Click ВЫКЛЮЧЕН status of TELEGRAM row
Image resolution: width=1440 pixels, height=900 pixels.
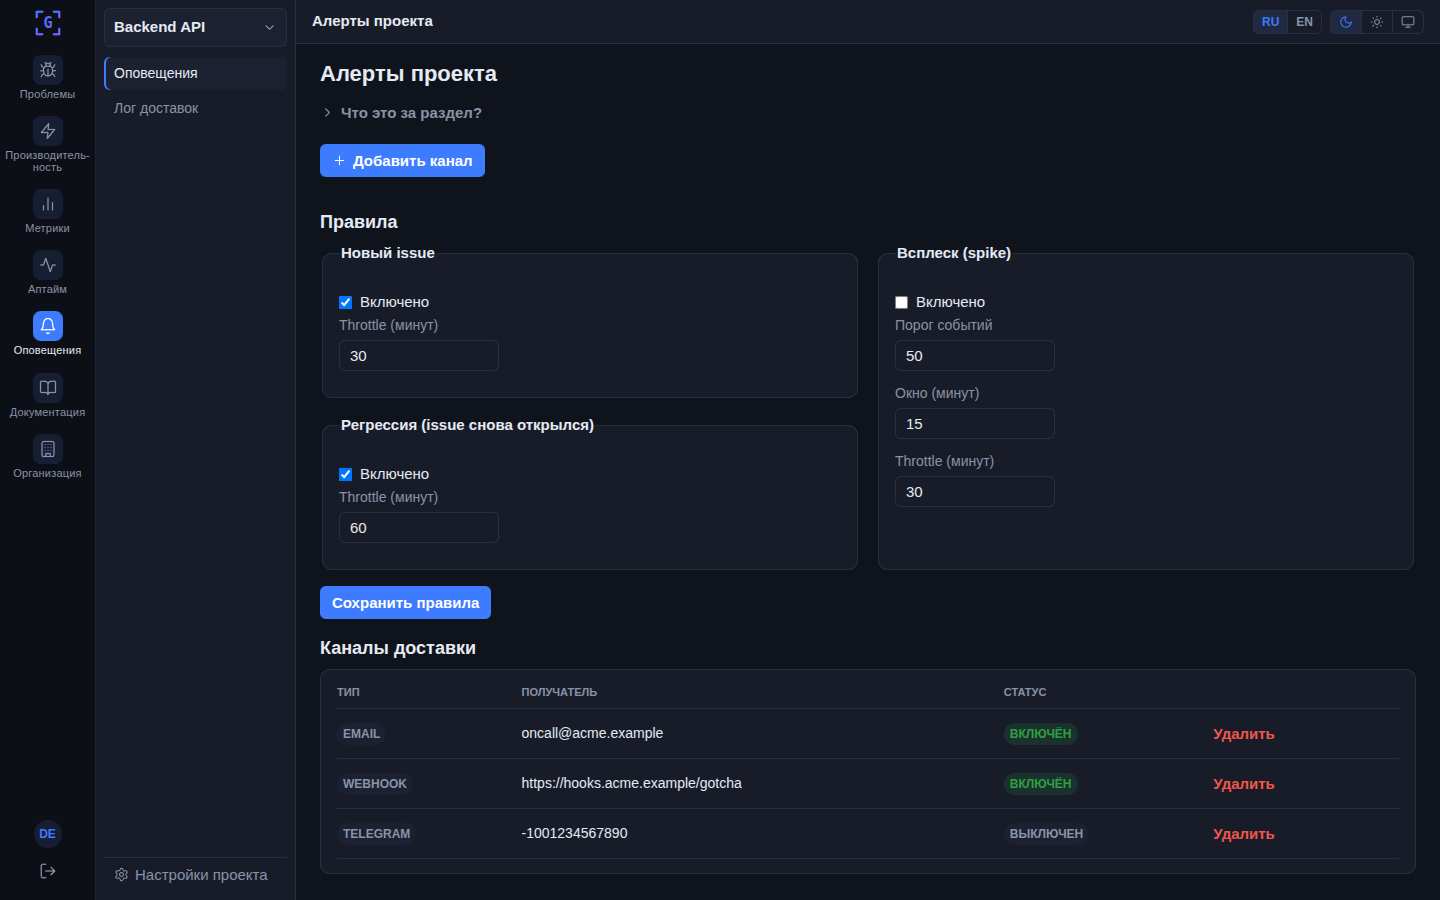1046,834
